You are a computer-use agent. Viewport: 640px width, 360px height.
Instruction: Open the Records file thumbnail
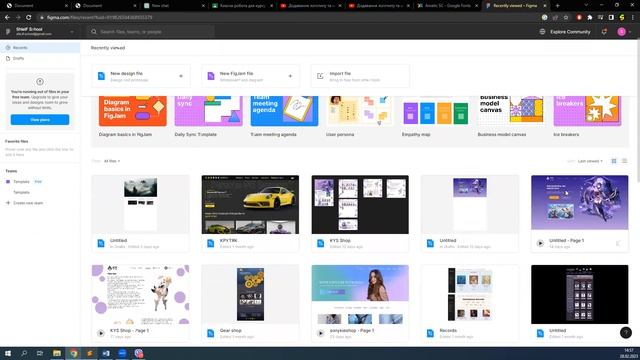[470, 294]
